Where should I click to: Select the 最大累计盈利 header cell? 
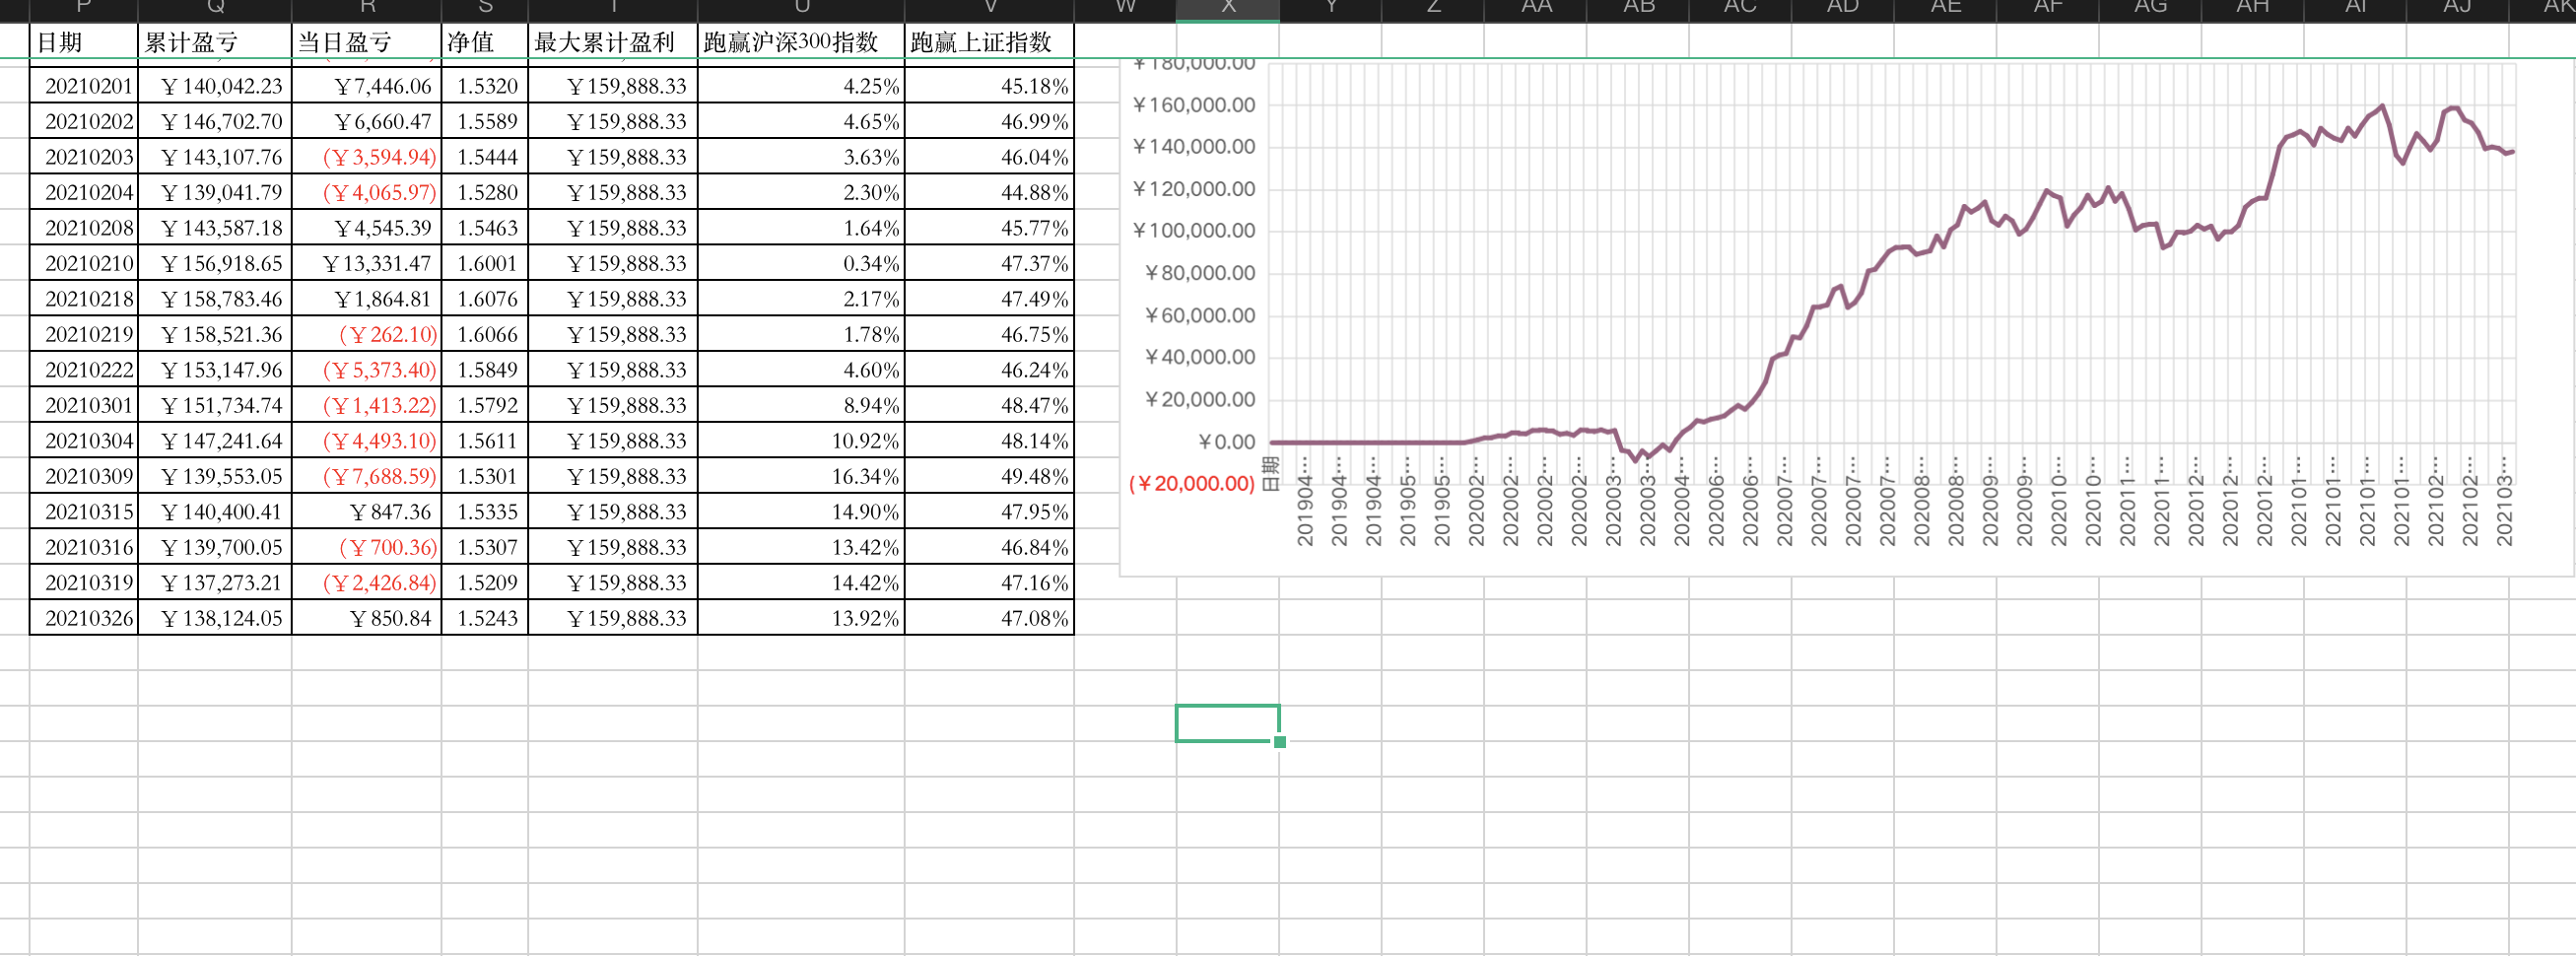pyautogui.click(x=613, y=42)
